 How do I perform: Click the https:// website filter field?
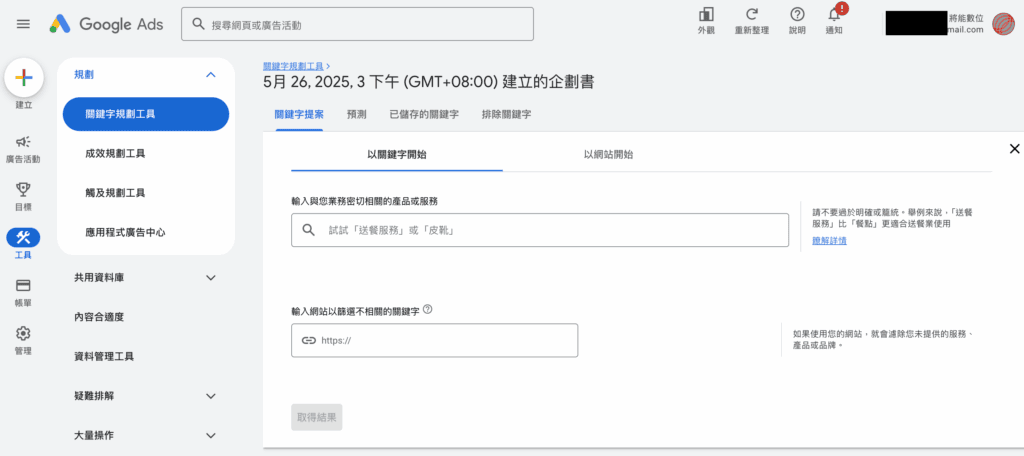click(x=434, y=340)
